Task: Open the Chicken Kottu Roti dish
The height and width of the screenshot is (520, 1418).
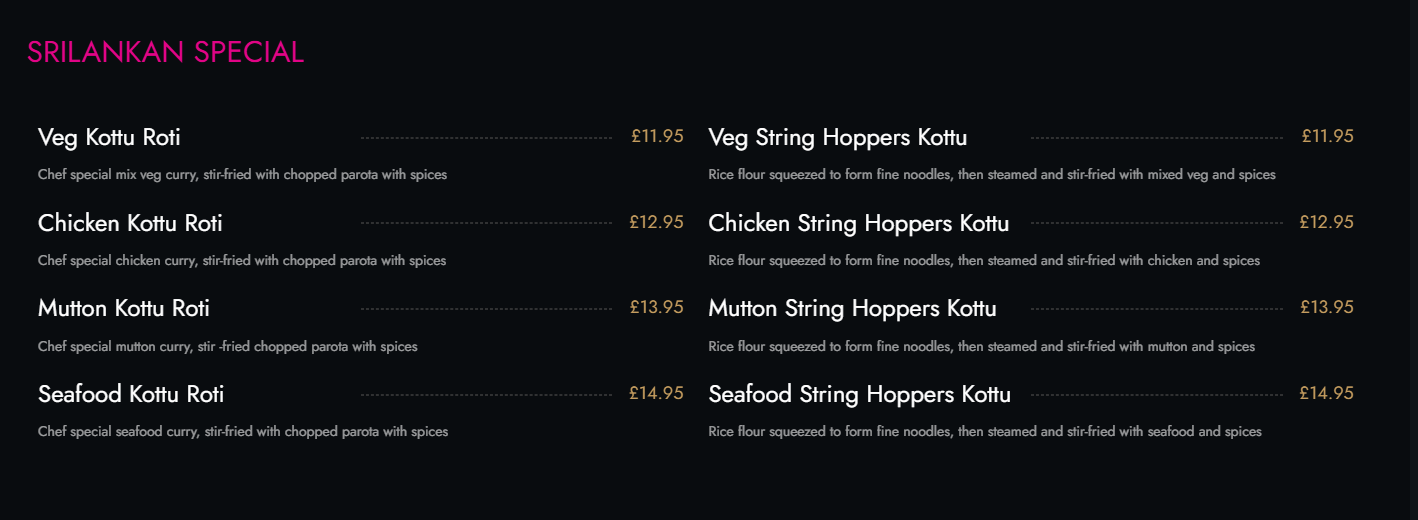Action: point(130,223)
